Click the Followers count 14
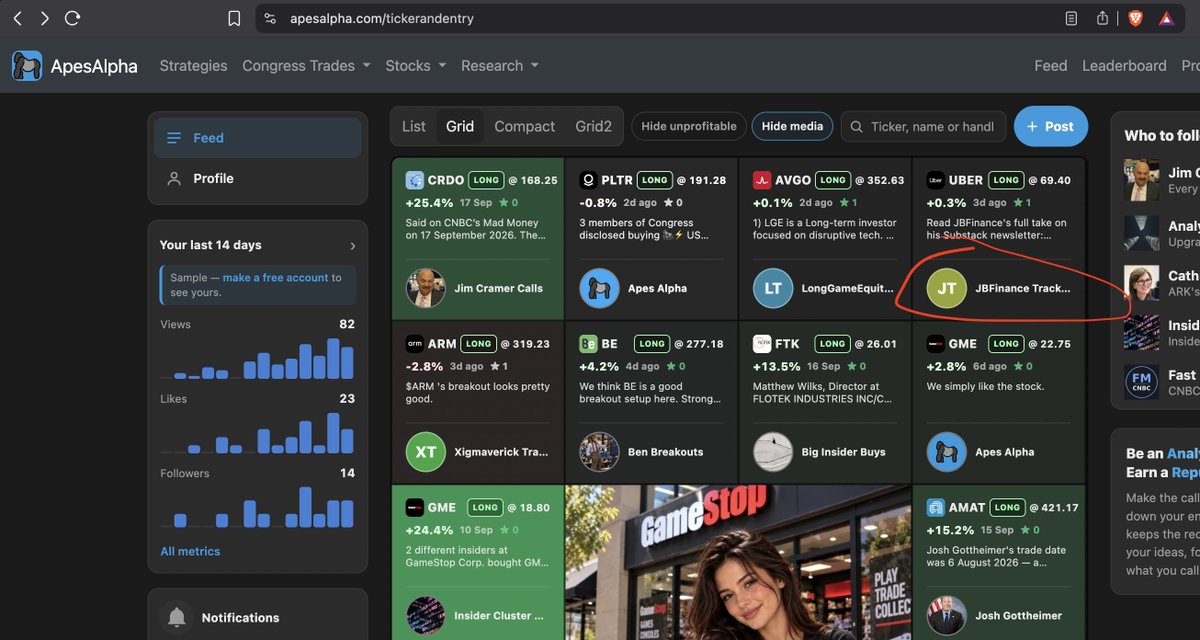1200x640 pixels. point(347,473)
